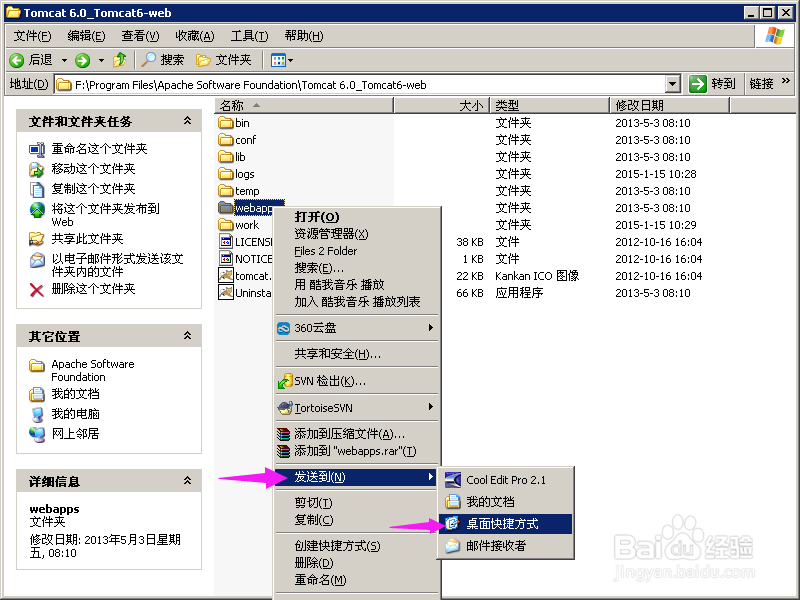This screenshot has height=600, width=800.
Task: Open the 帮助(H) menu
Action: 304,36
